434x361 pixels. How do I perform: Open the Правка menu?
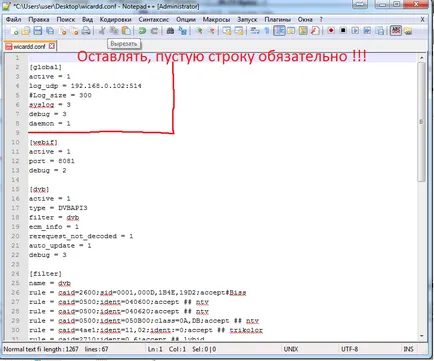click(39, 19)
